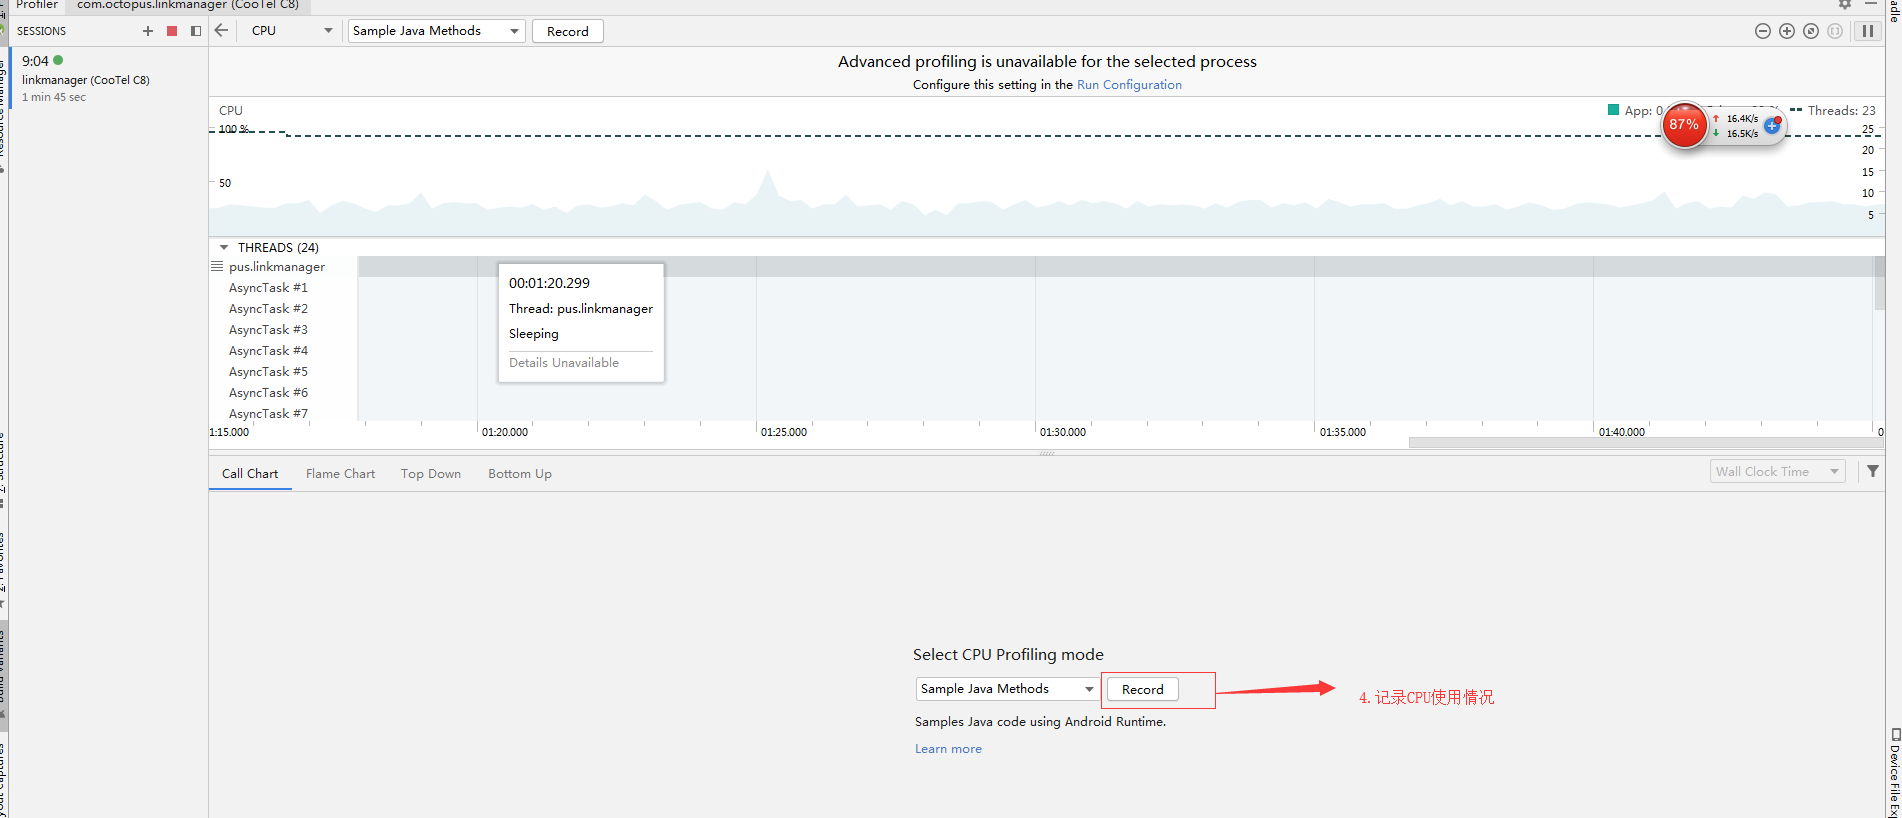1902x818 pixels.
Task: Open profiler settings gear icon
Action: pos(1845,4)
